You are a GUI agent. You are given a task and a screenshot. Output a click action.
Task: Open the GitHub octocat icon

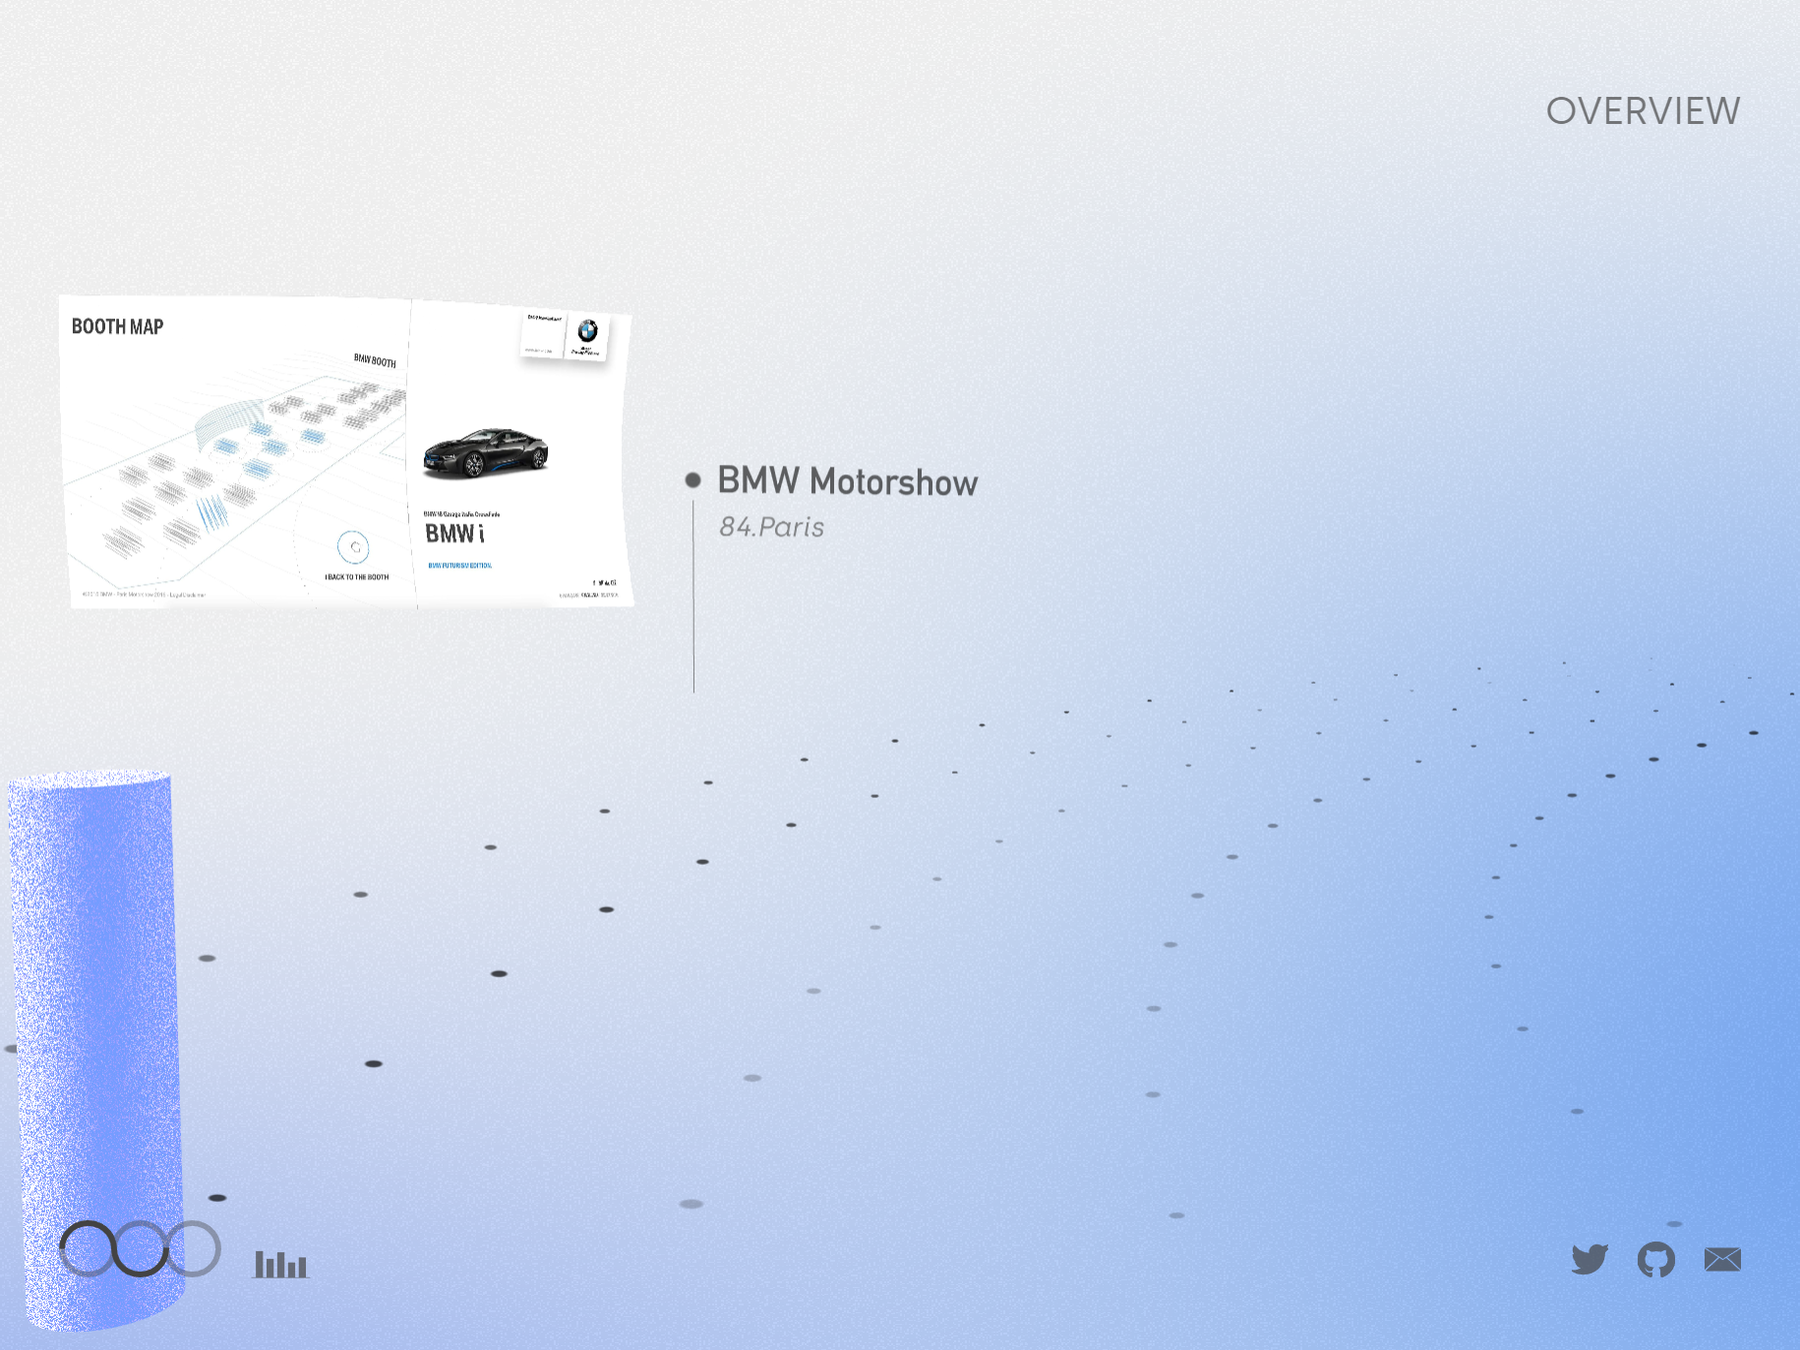[x=1656, y=1259]
